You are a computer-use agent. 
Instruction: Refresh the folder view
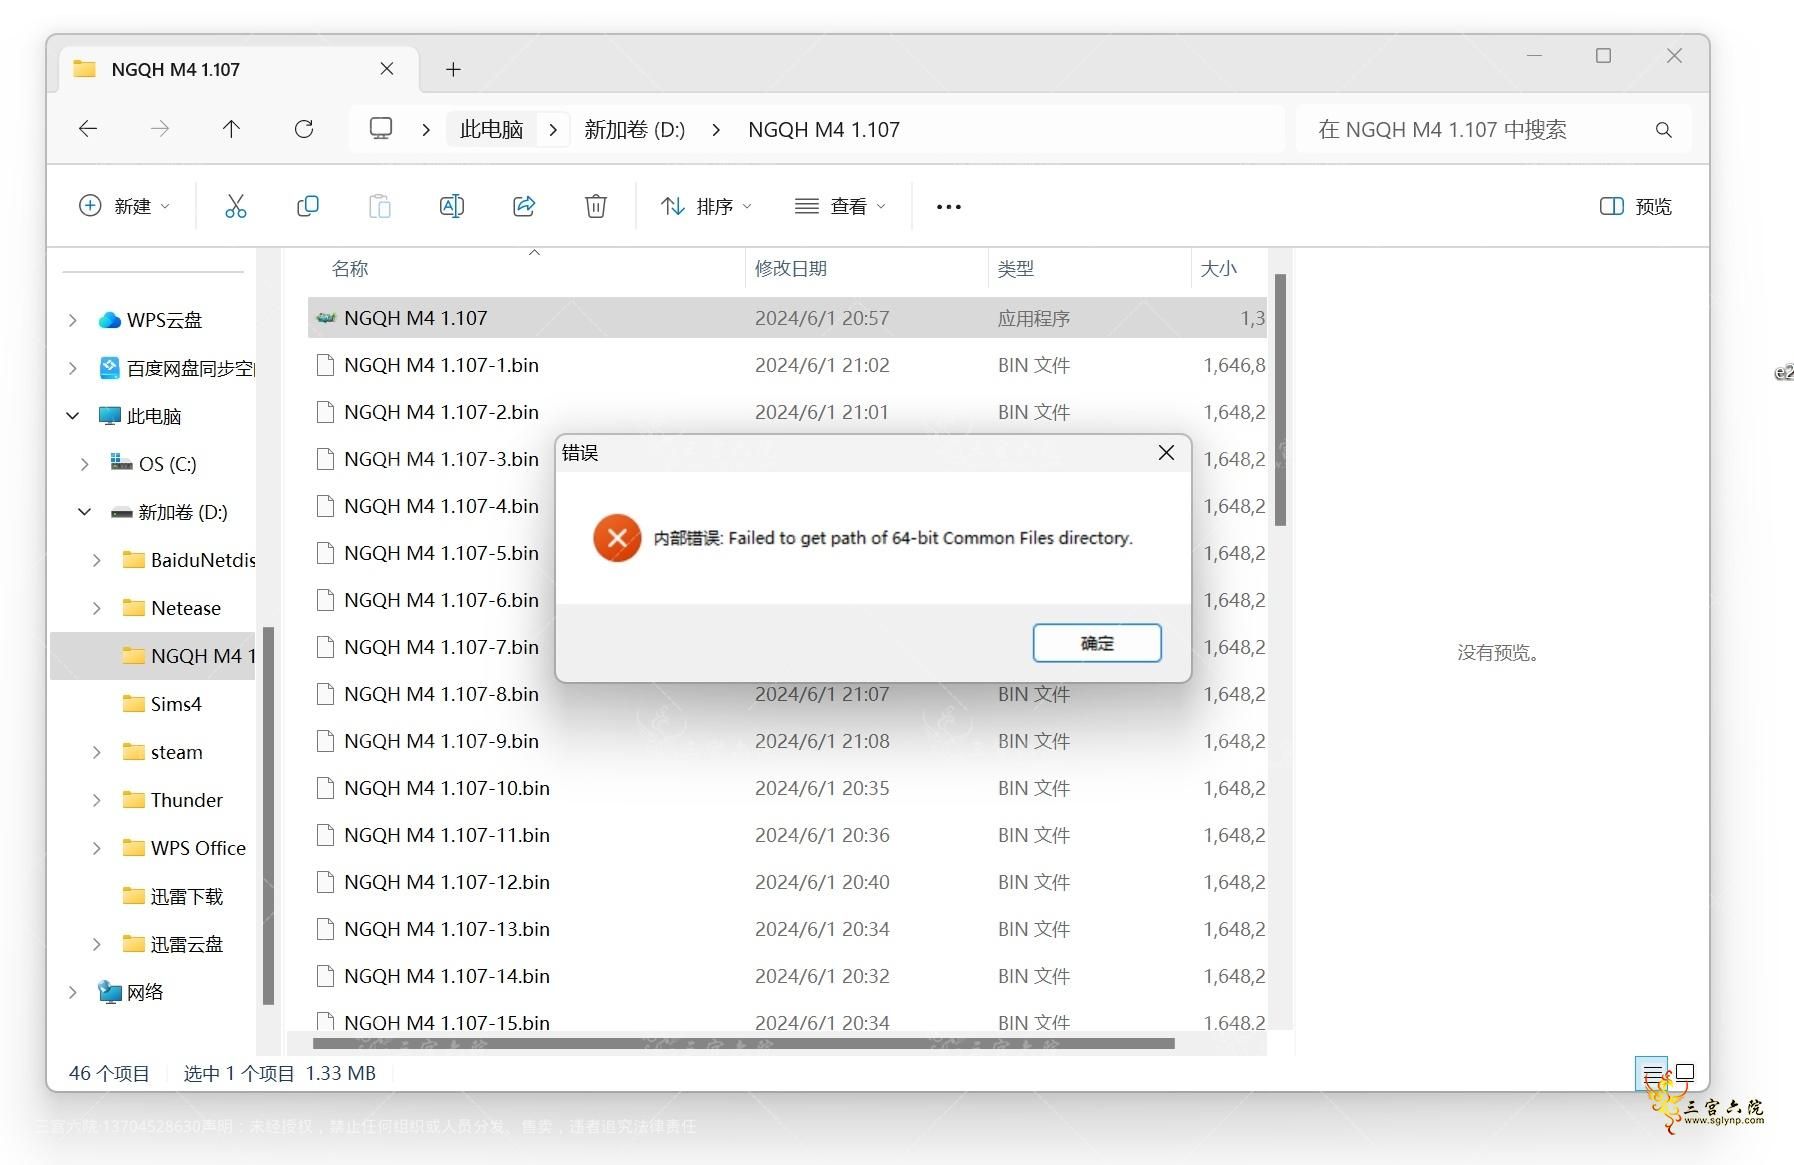(304, 129)
